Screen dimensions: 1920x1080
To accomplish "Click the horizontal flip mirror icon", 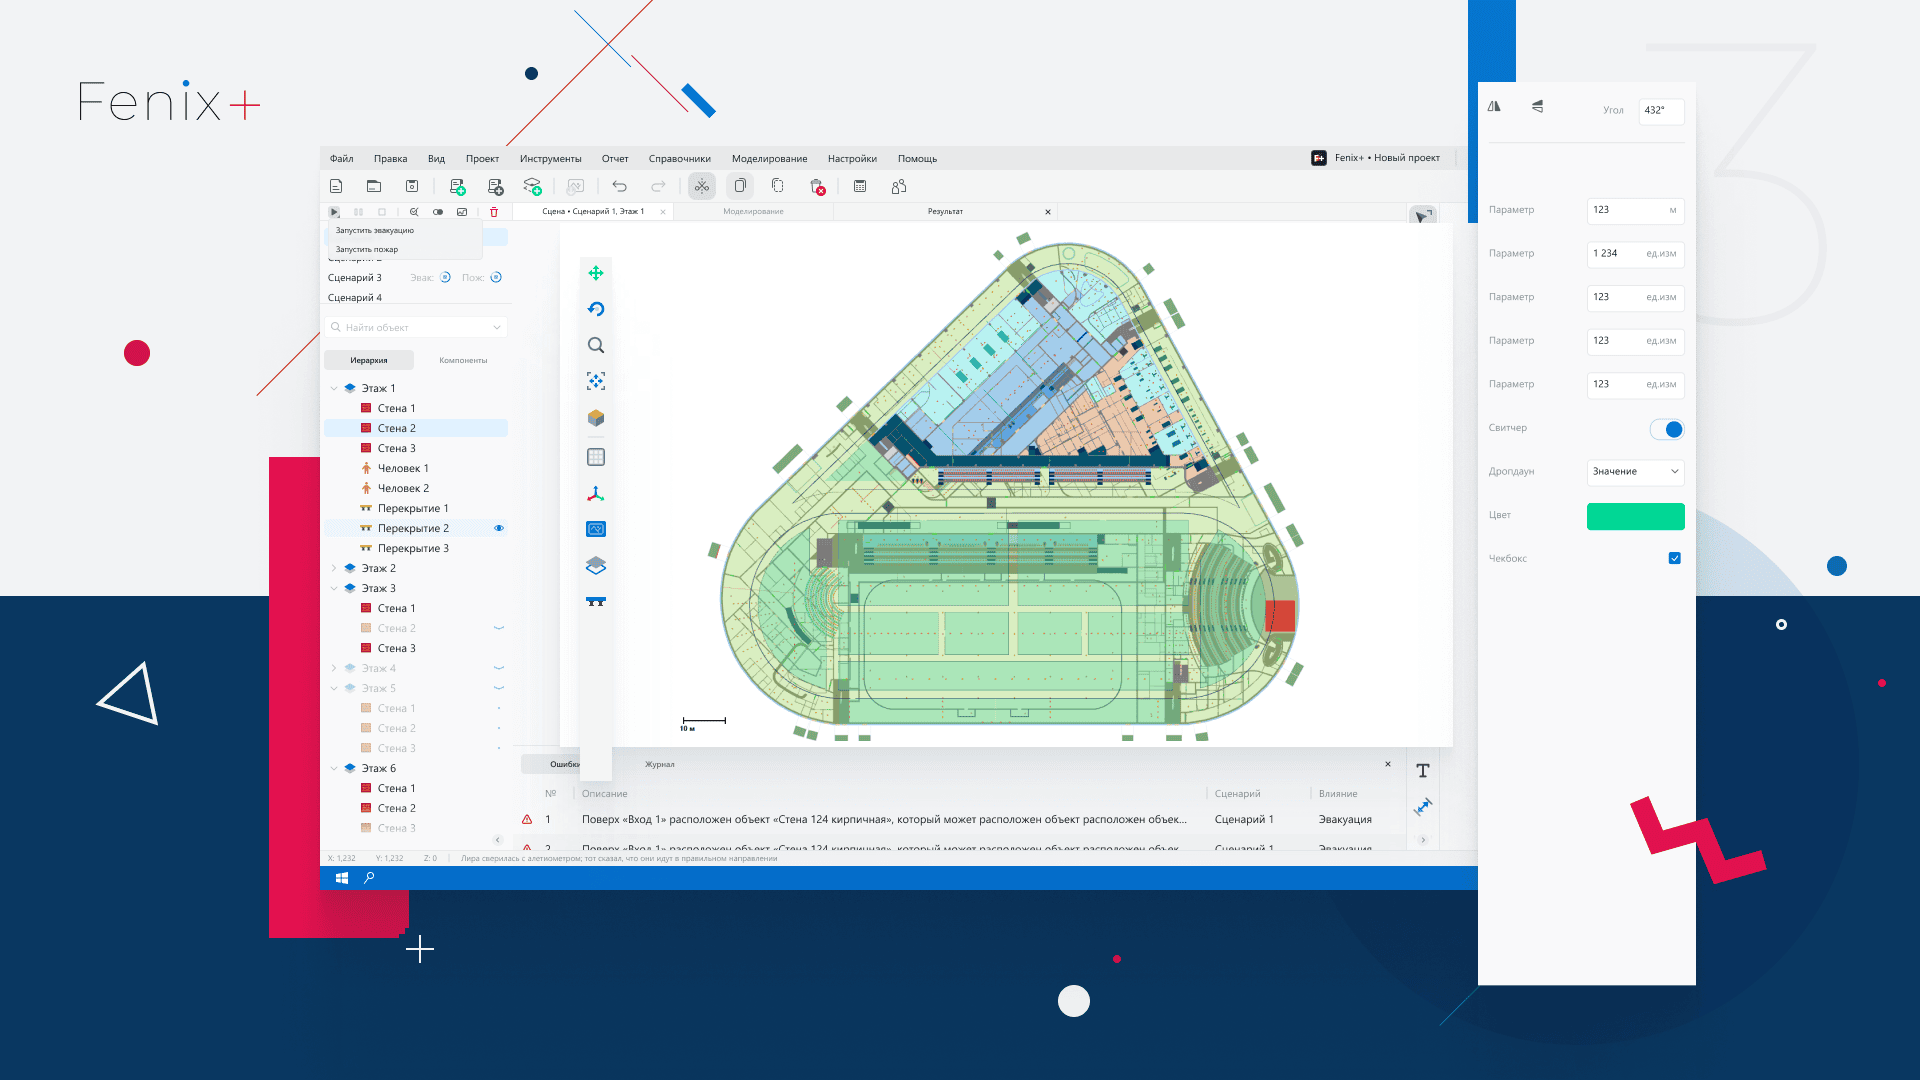I will pos(1494,106).
